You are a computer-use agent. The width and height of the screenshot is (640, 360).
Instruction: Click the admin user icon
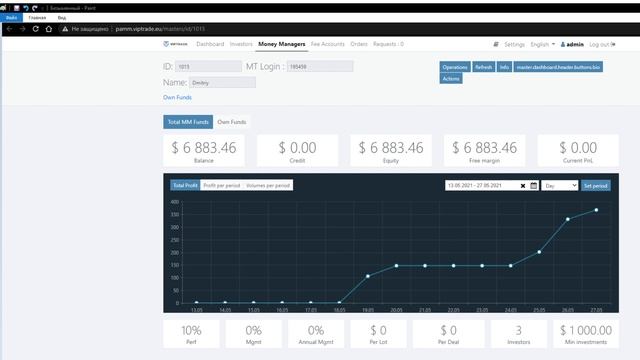tap(563, 44)
